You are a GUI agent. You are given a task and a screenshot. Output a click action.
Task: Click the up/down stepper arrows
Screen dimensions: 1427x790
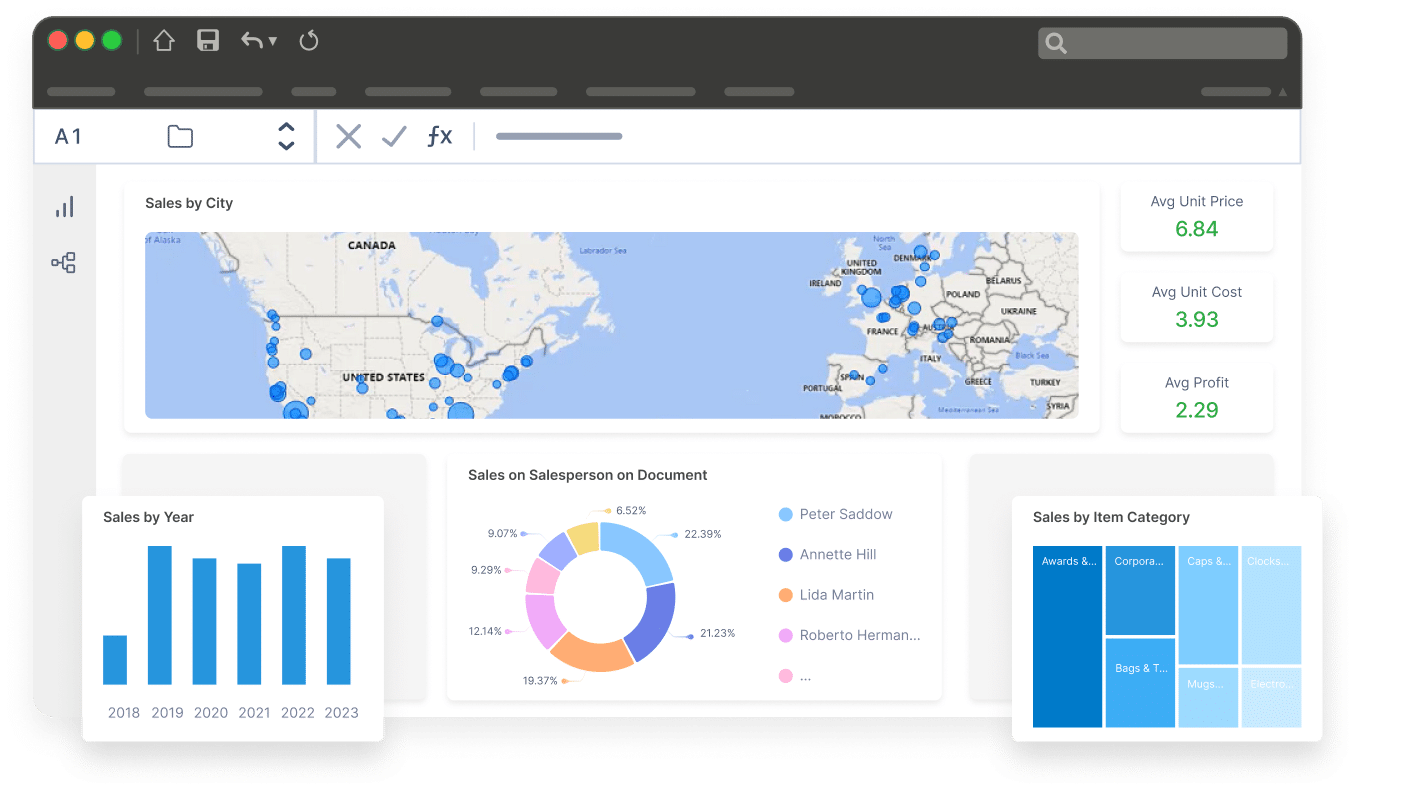286,137
